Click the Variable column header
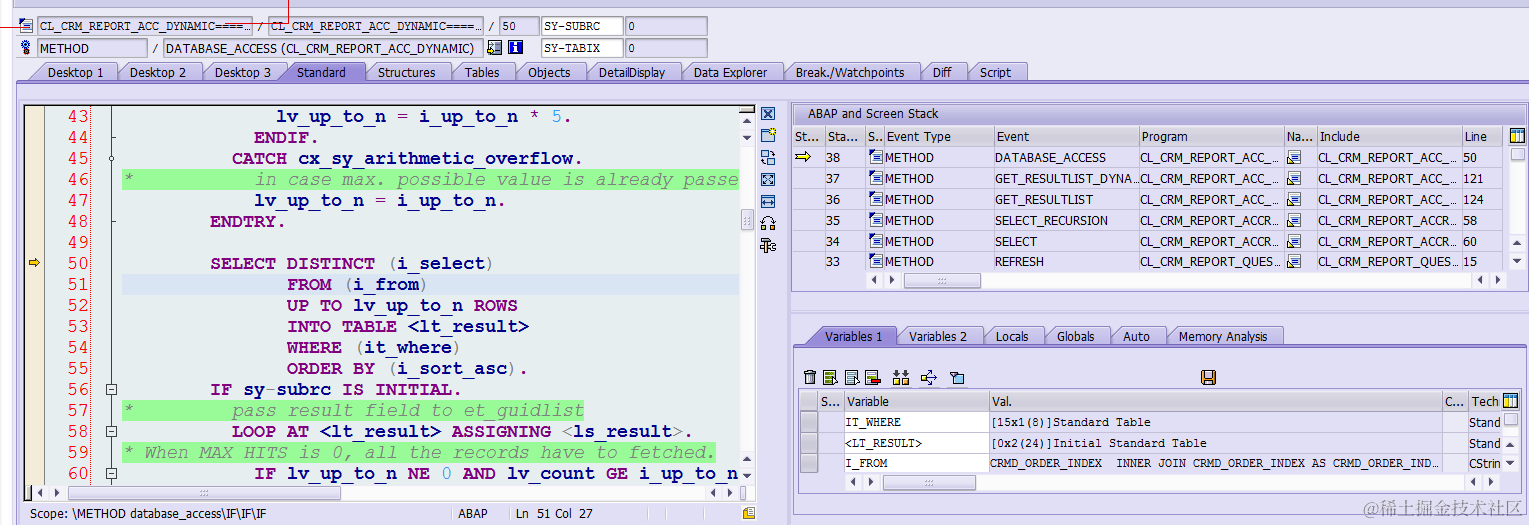The height and width of the screenshot is (525, 1529). point(917,401)
